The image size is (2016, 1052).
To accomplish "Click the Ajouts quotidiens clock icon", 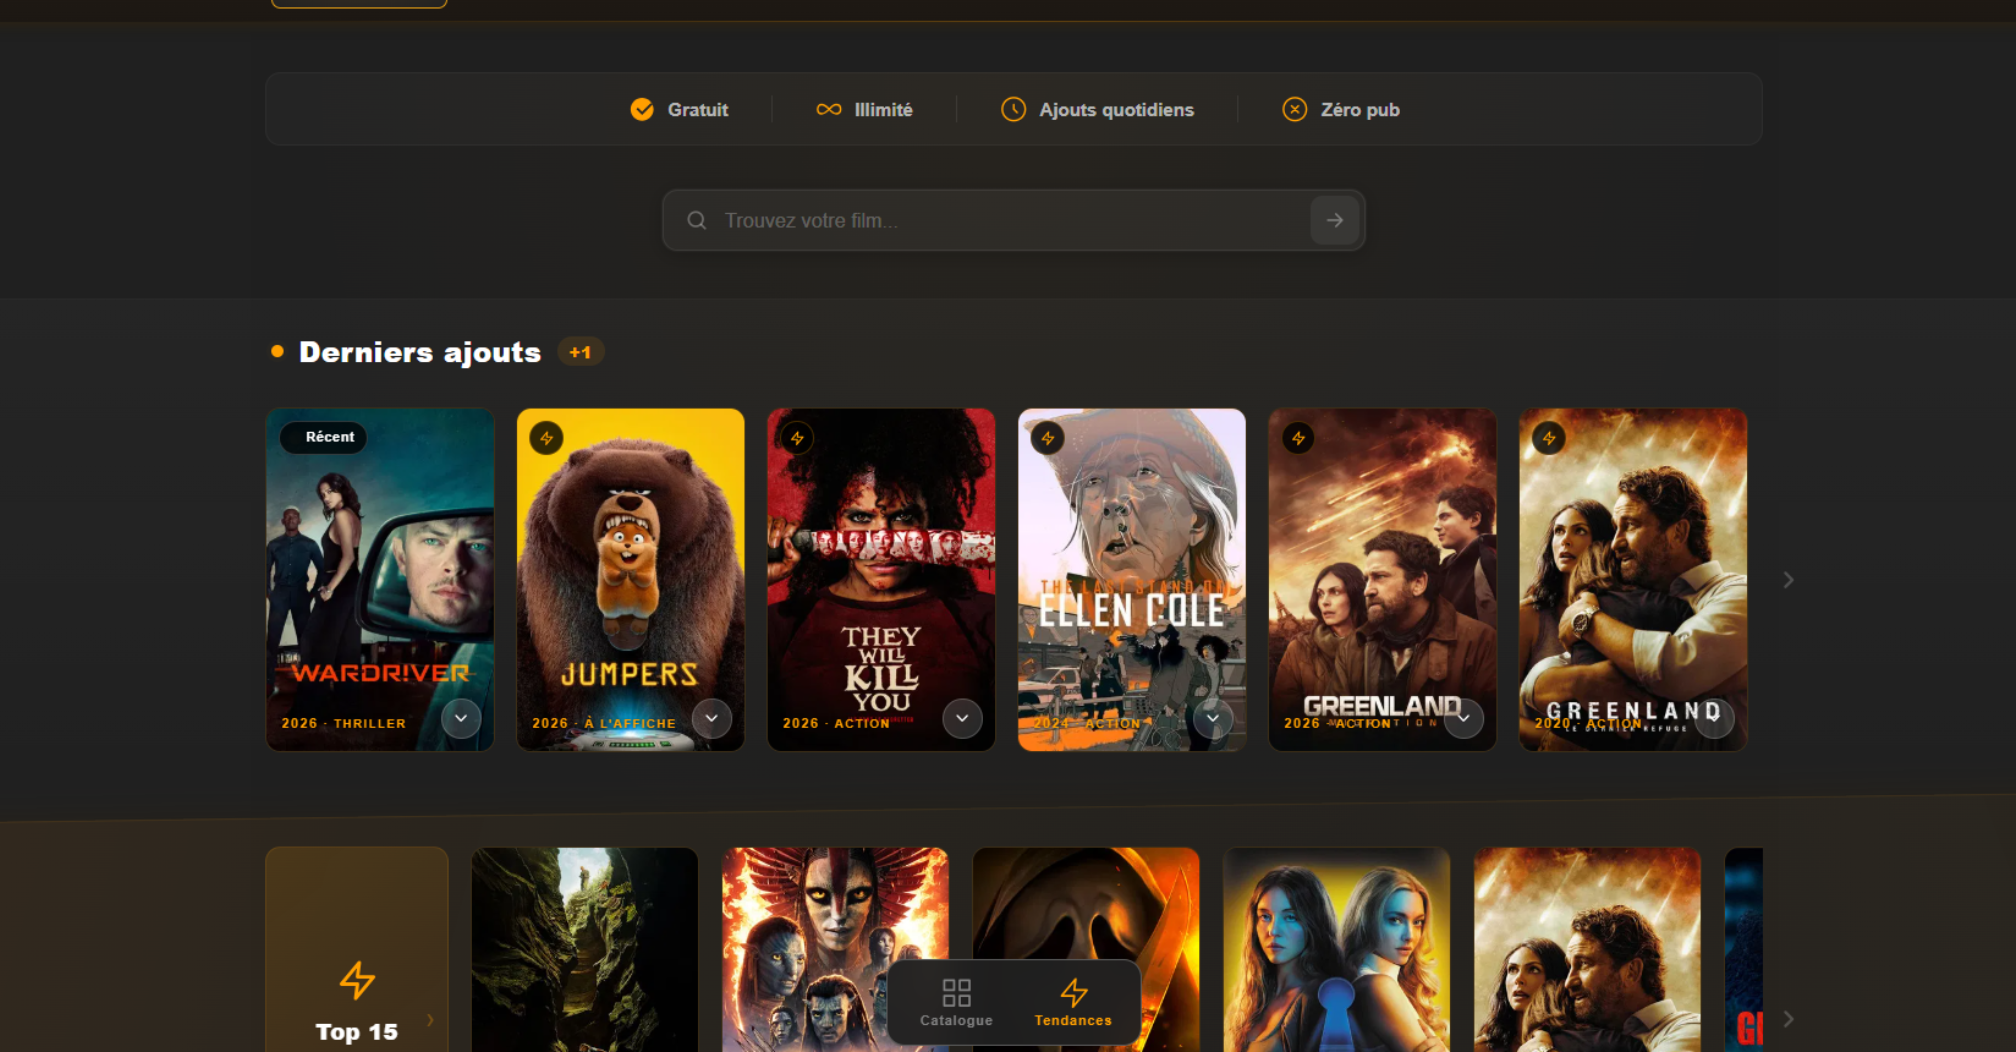I will pyautogui.click(x=1013, y=109).
